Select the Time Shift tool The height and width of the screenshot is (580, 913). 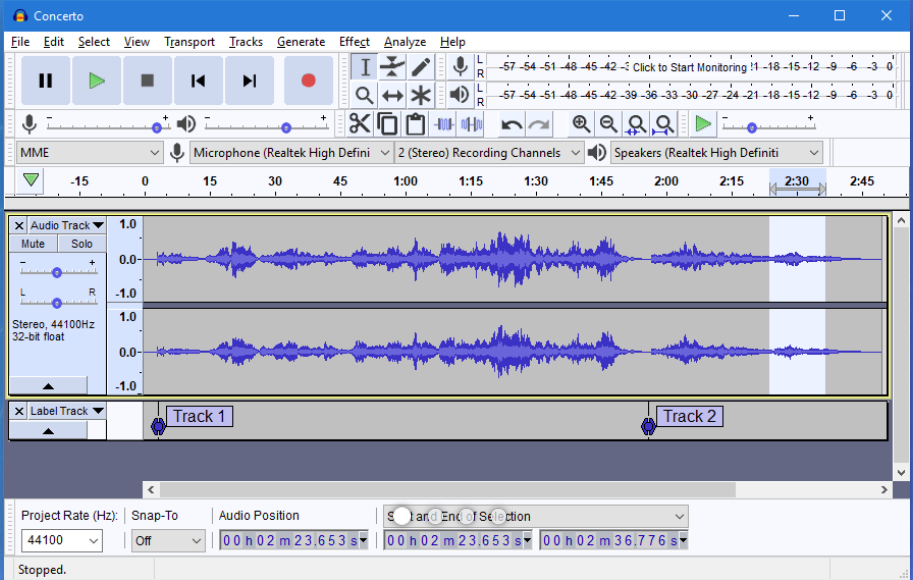(x=392, y=95)
